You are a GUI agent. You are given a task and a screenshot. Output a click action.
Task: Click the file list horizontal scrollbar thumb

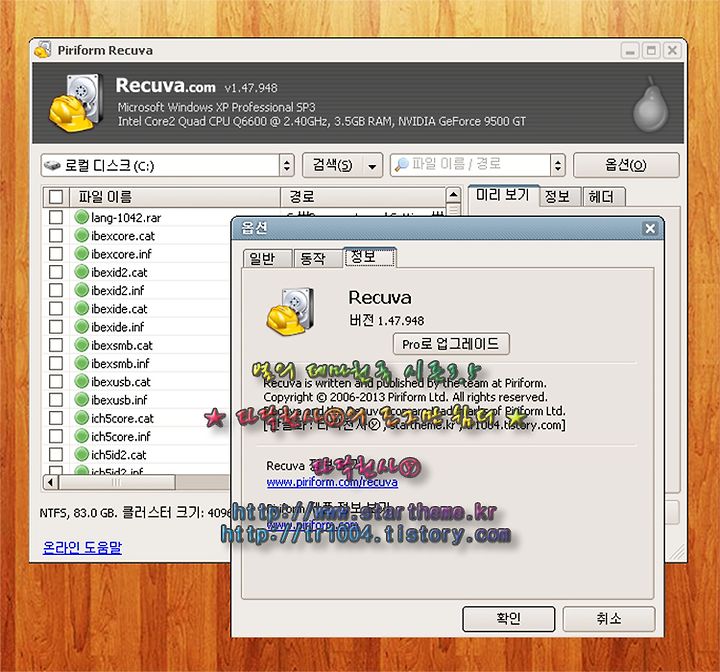pyautogui.click(x=117, y=482)
